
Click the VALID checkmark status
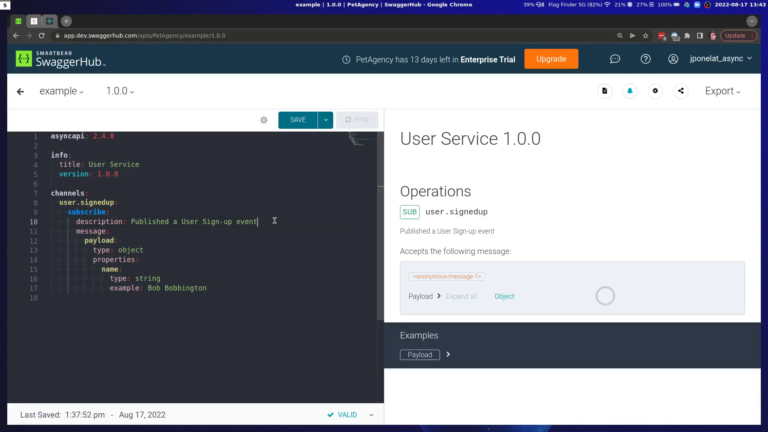point(342,415)
